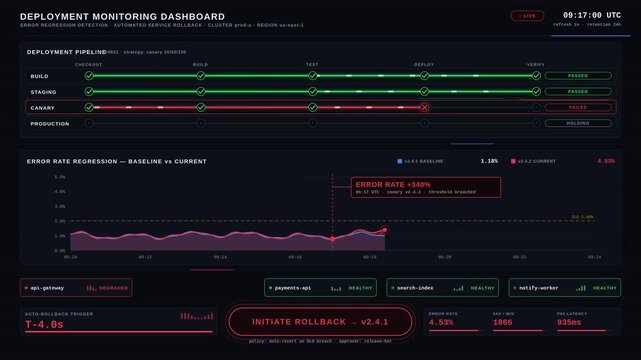
Task: Click the latest current error rate point
Action: coord(385,230)
